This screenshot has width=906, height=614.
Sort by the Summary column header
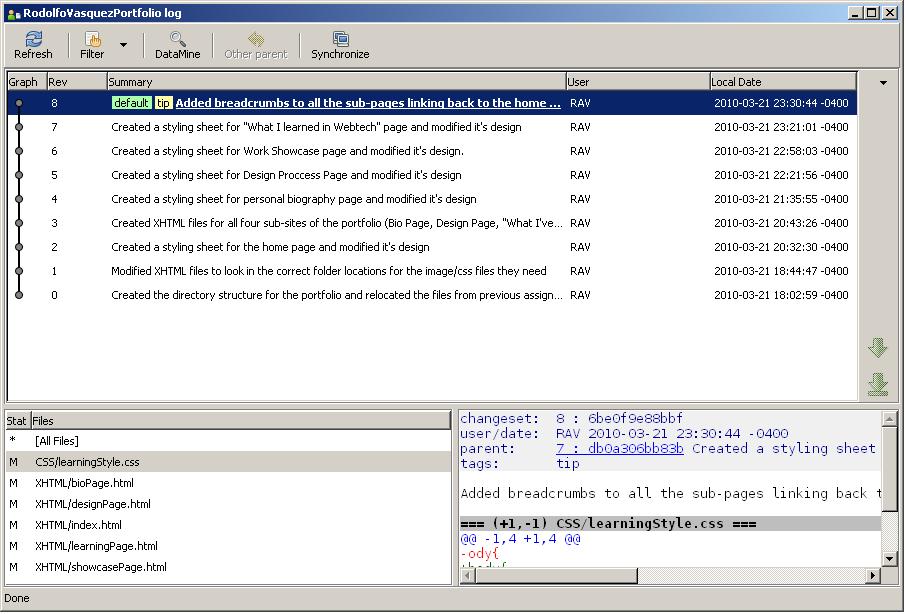pyautogui.click(x=336, y=82)
